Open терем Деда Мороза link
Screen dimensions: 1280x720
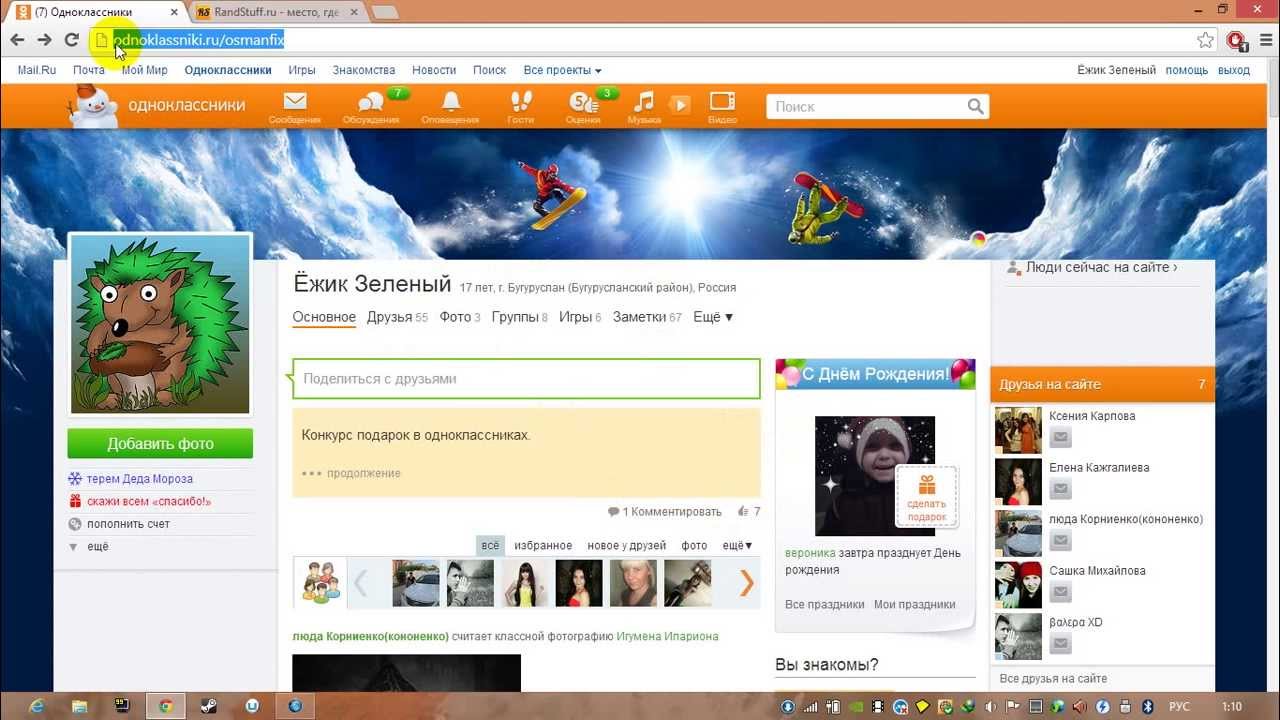point(139,479)
